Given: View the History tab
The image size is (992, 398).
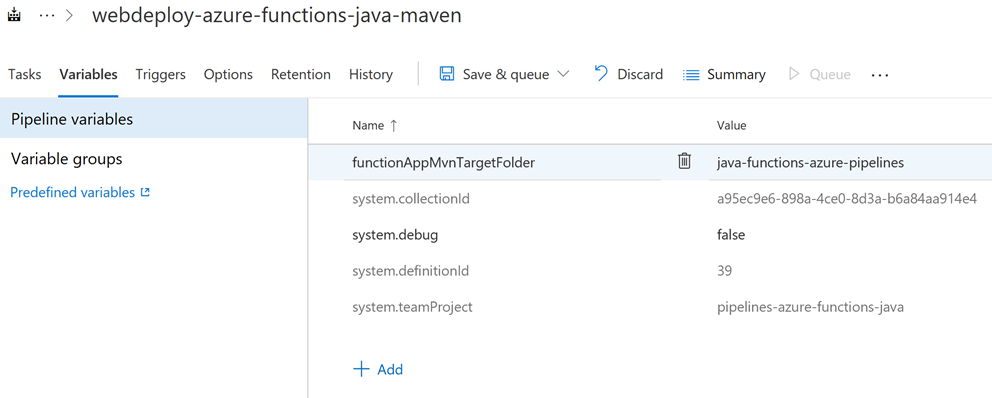Looking at the screenshot, I should point(371,75).
